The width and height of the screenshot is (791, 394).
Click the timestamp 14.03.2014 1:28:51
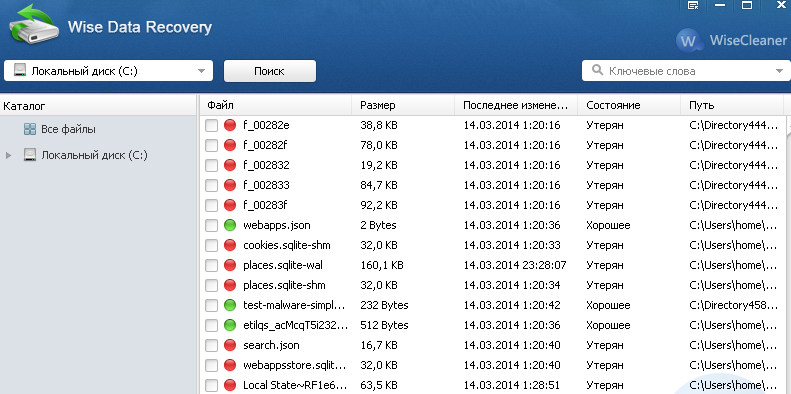512,385
